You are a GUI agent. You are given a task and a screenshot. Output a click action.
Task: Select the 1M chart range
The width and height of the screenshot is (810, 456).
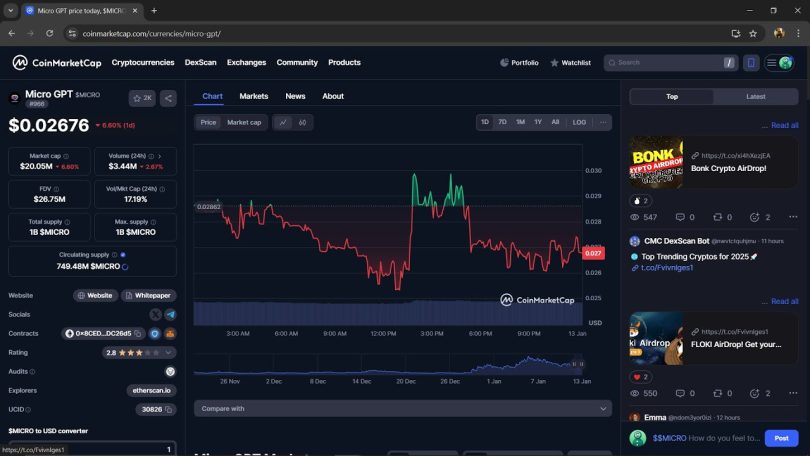(x=520, y=122)
